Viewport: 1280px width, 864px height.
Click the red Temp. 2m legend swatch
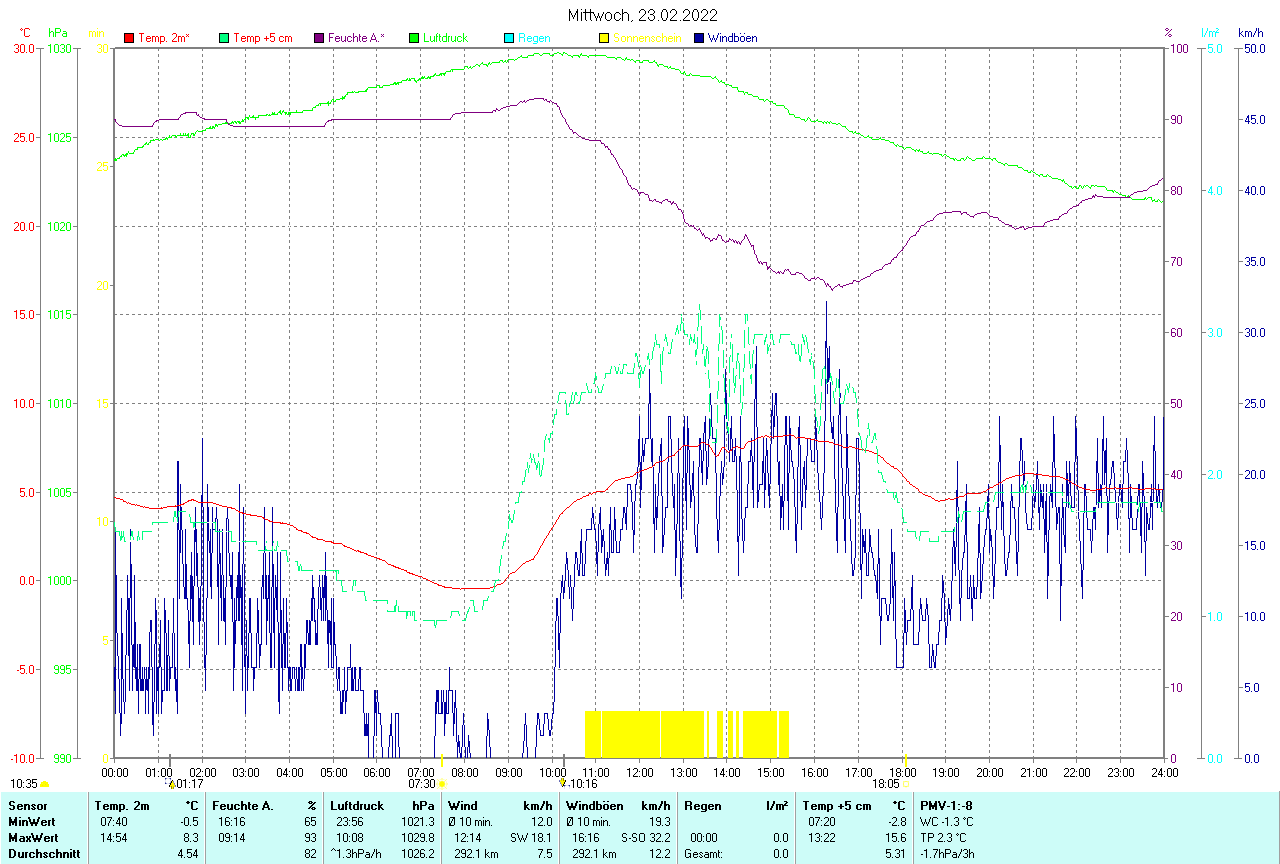129,38
